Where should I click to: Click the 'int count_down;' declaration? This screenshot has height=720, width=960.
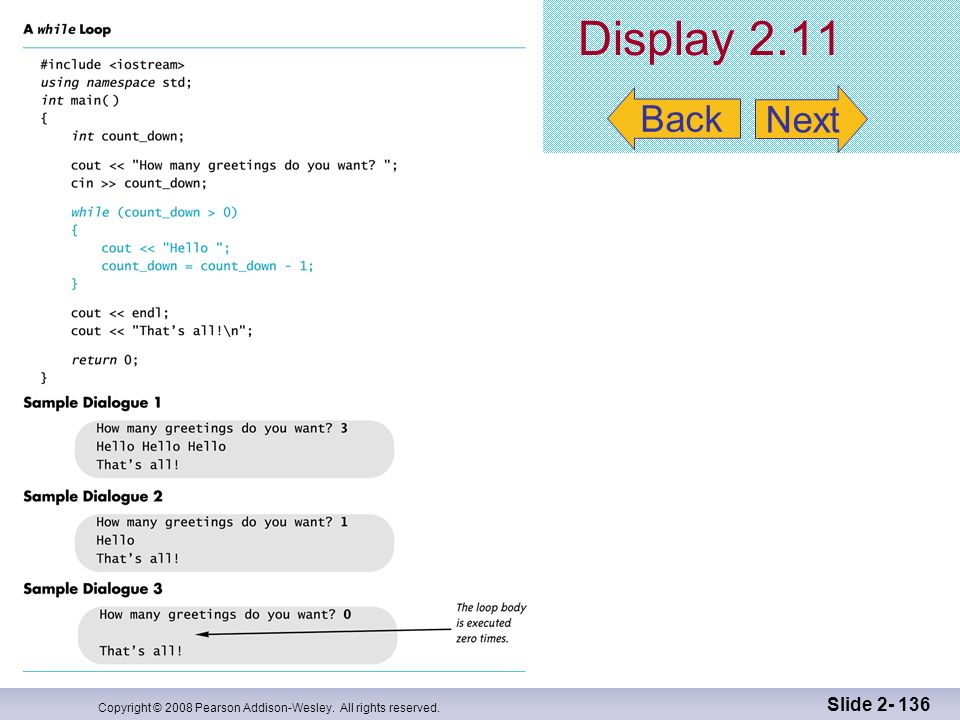pyautogui.click(x=127, y=136)
